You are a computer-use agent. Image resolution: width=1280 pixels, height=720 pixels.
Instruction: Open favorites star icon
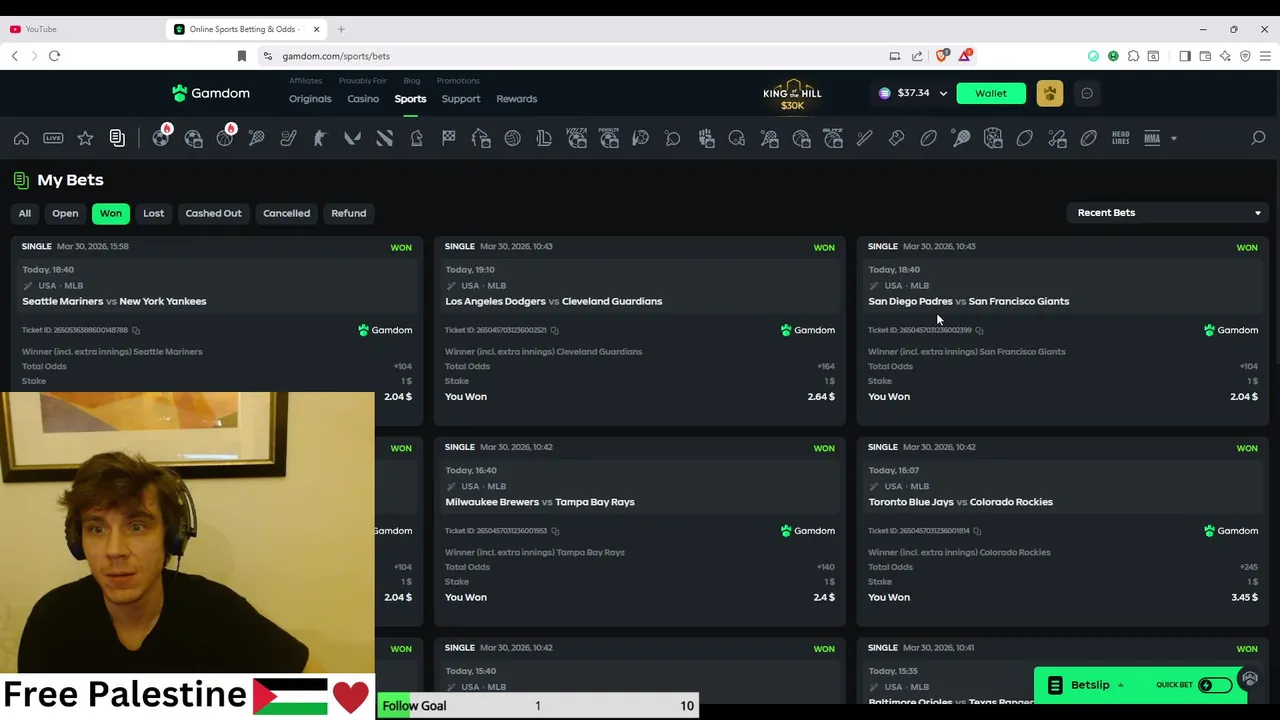[85, 138]
